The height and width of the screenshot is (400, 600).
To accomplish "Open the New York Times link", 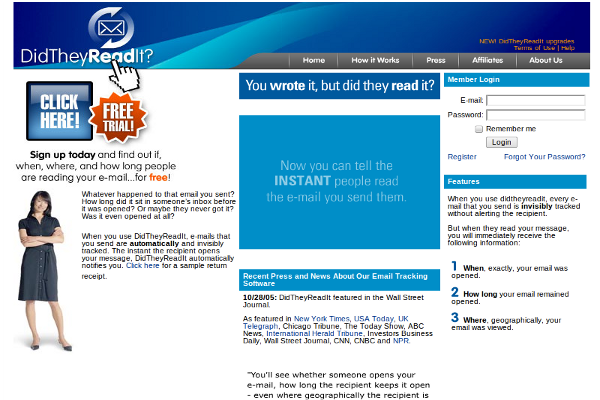I will [321, 318].
